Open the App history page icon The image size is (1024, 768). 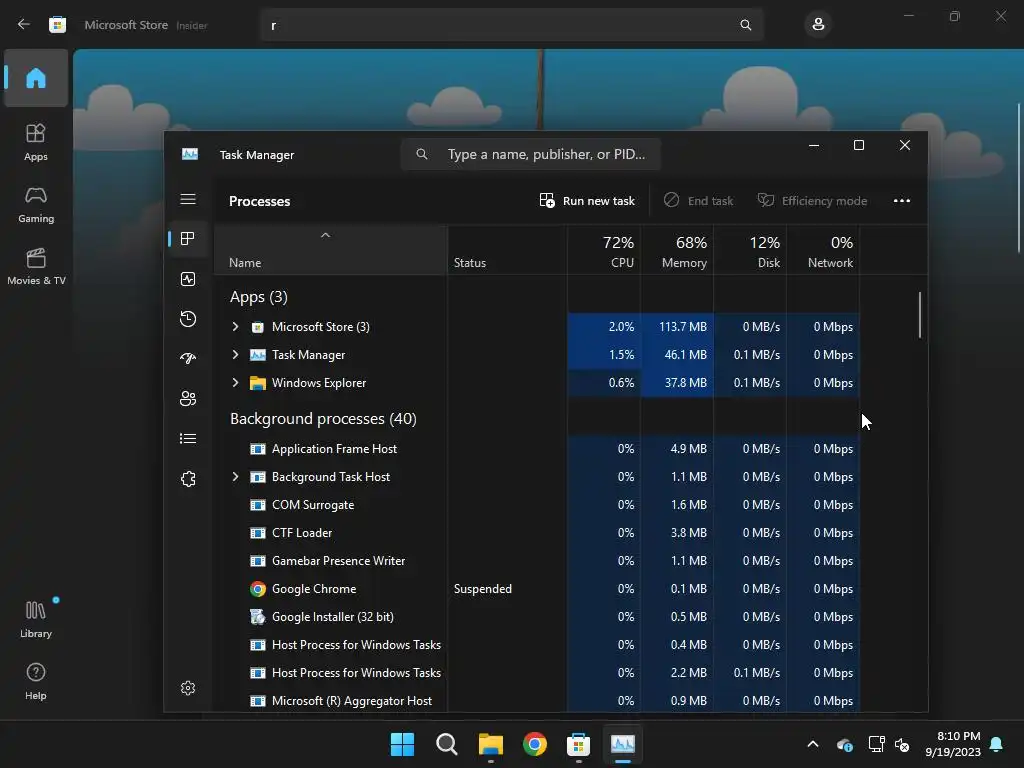click(x=187, y=319)
